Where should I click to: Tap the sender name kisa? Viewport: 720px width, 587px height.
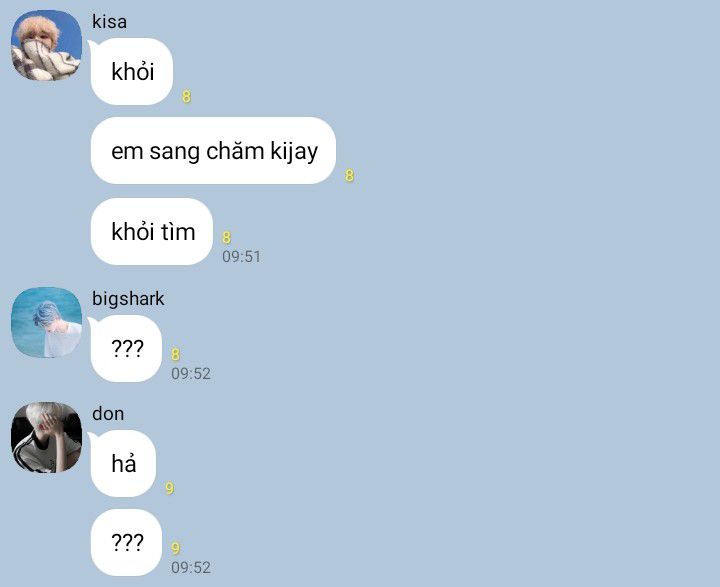click(109, 22)
